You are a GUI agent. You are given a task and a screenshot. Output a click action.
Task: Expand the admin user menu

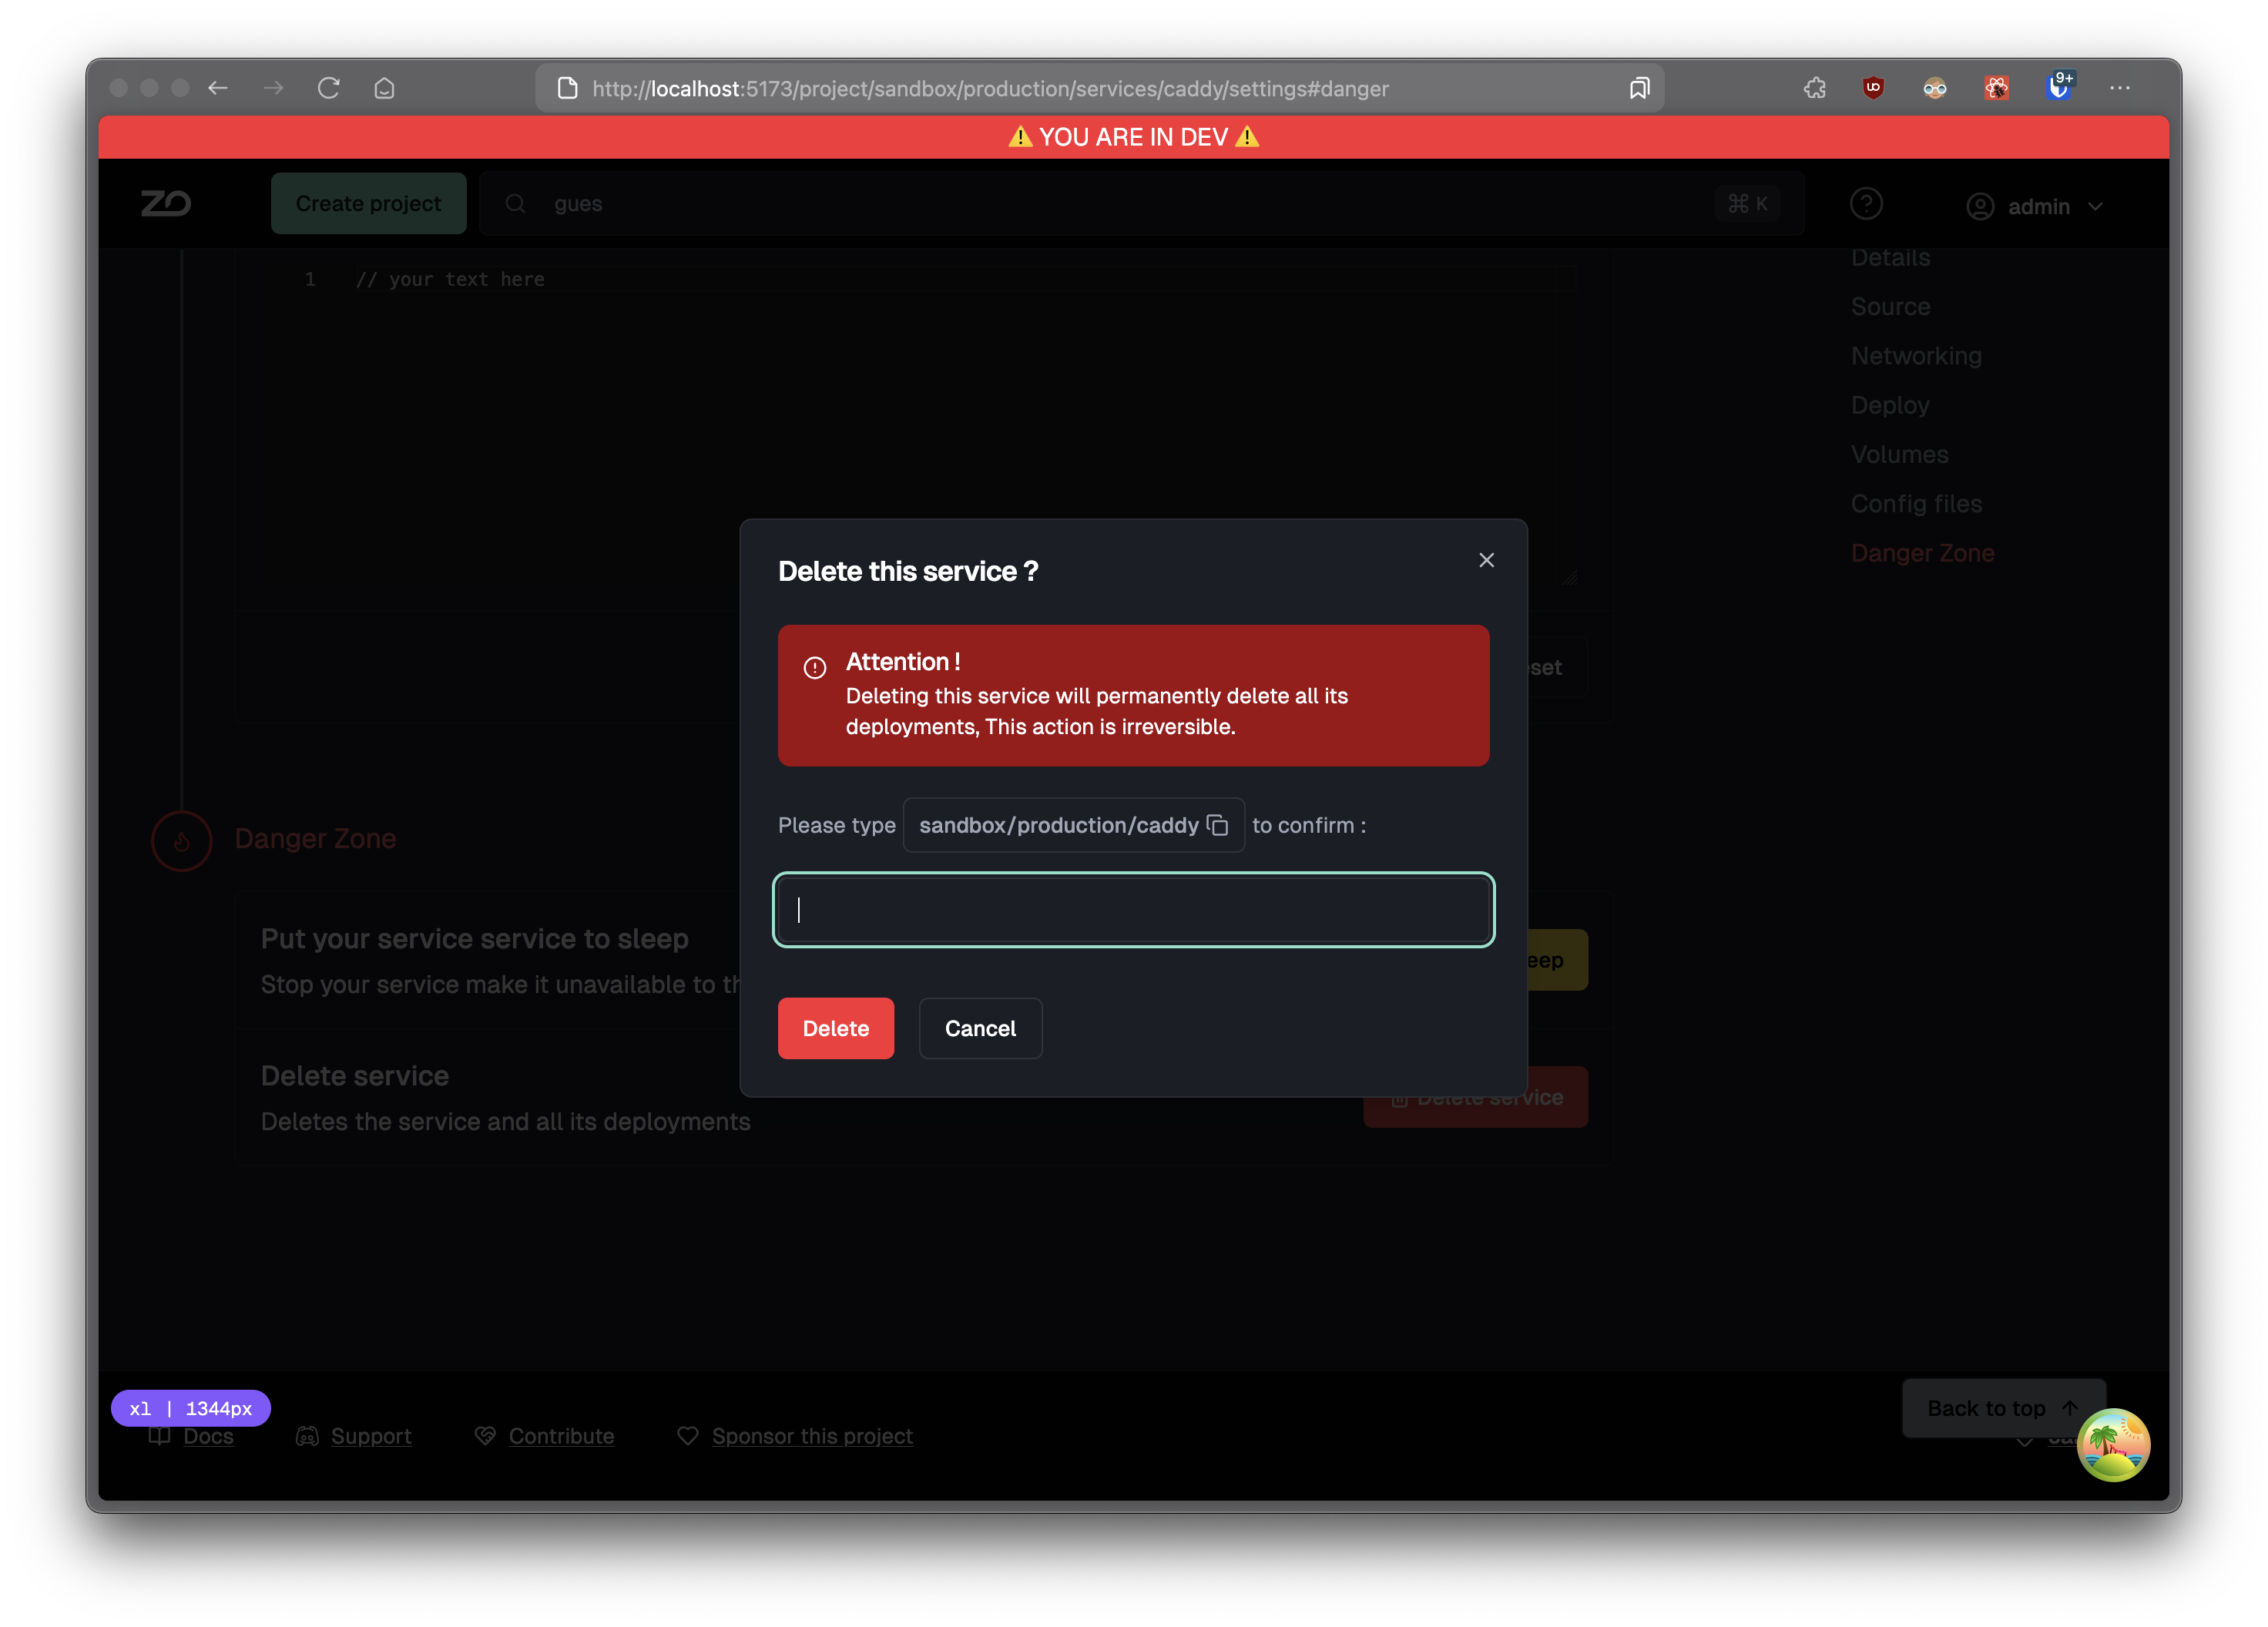pos(2035,206)
